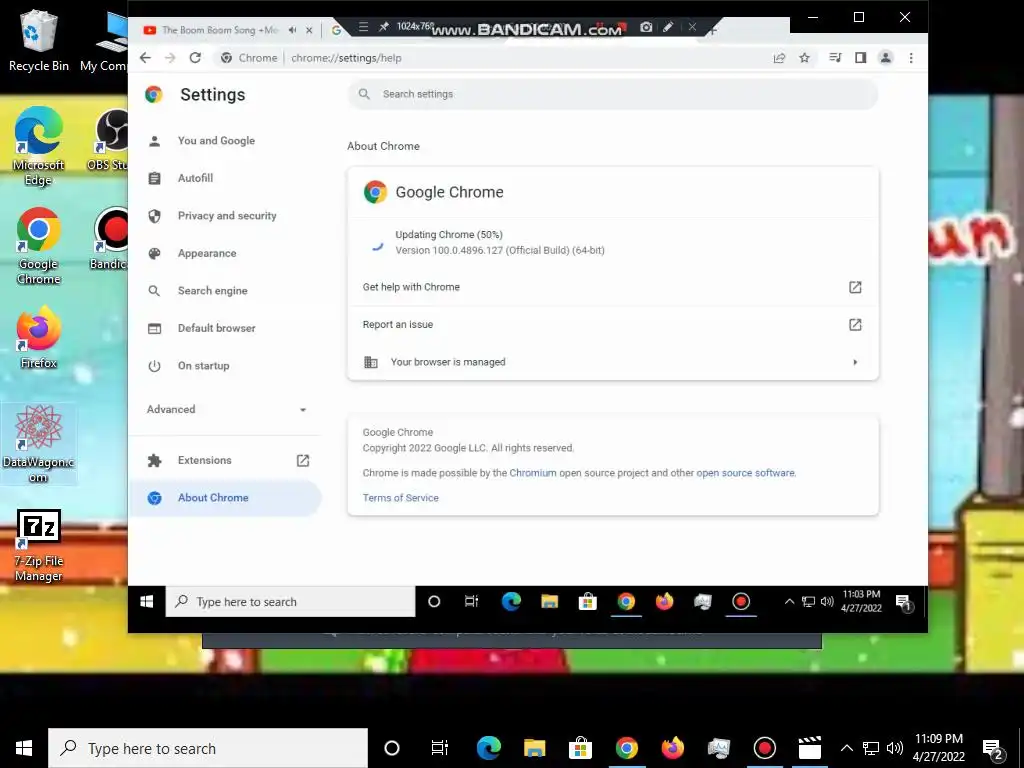1024x768 pixels.
Task: Select DataWagon.com desktop shortcut
Action: [39, 444]
